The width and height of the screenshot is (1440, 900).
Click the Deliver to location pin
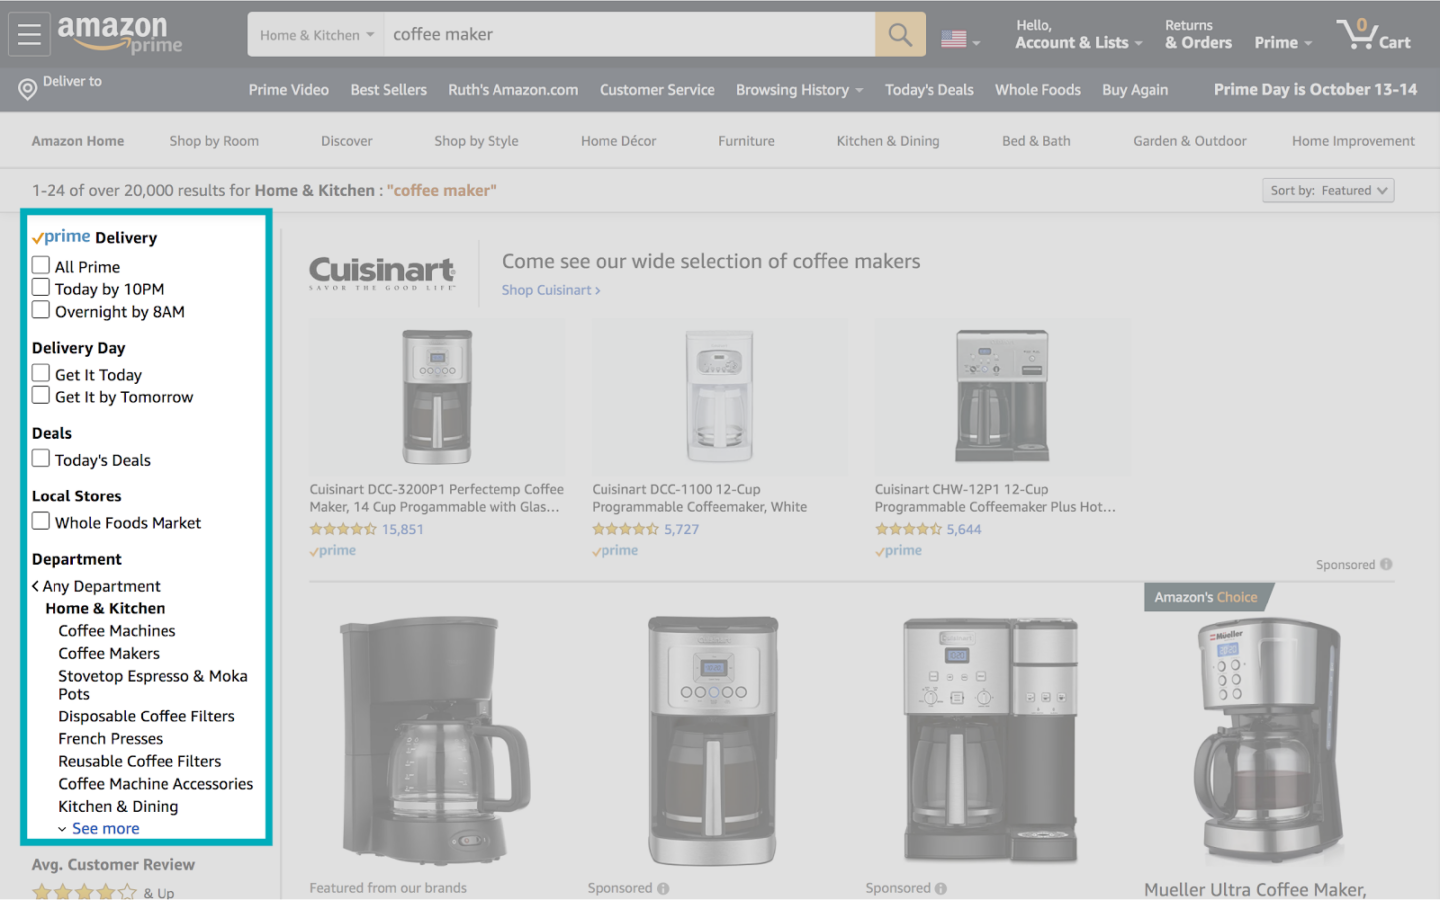[28, 90]
